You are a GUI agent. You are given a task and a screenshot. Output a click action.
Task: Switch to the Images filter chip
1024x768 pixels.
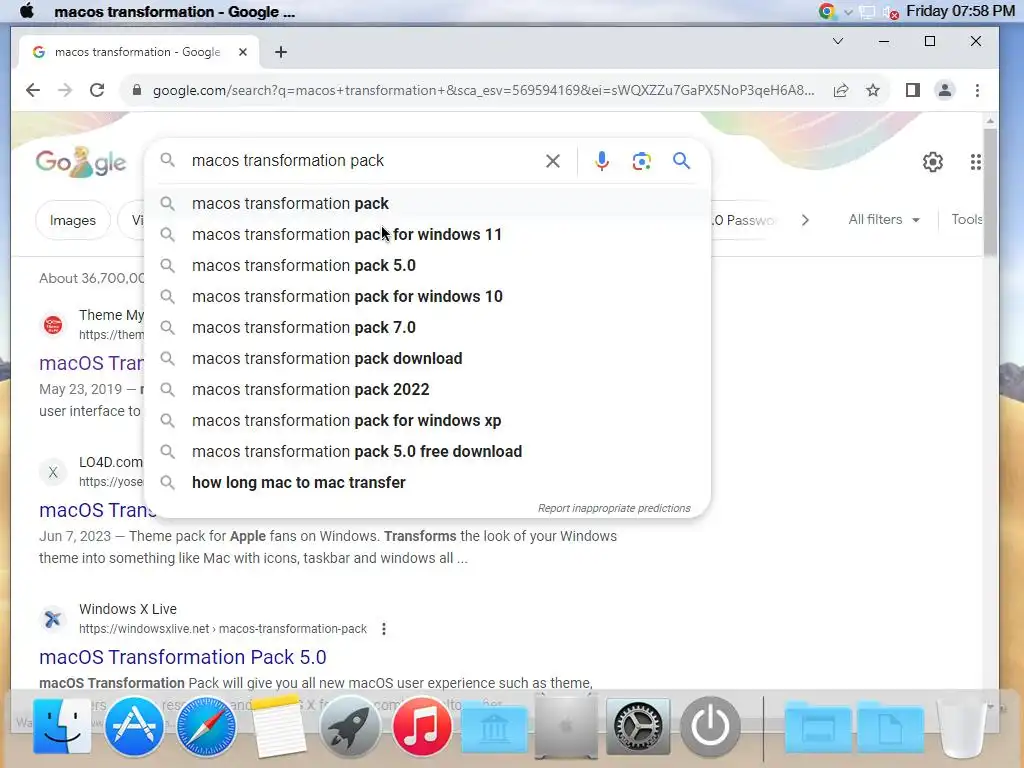(72, 221)
